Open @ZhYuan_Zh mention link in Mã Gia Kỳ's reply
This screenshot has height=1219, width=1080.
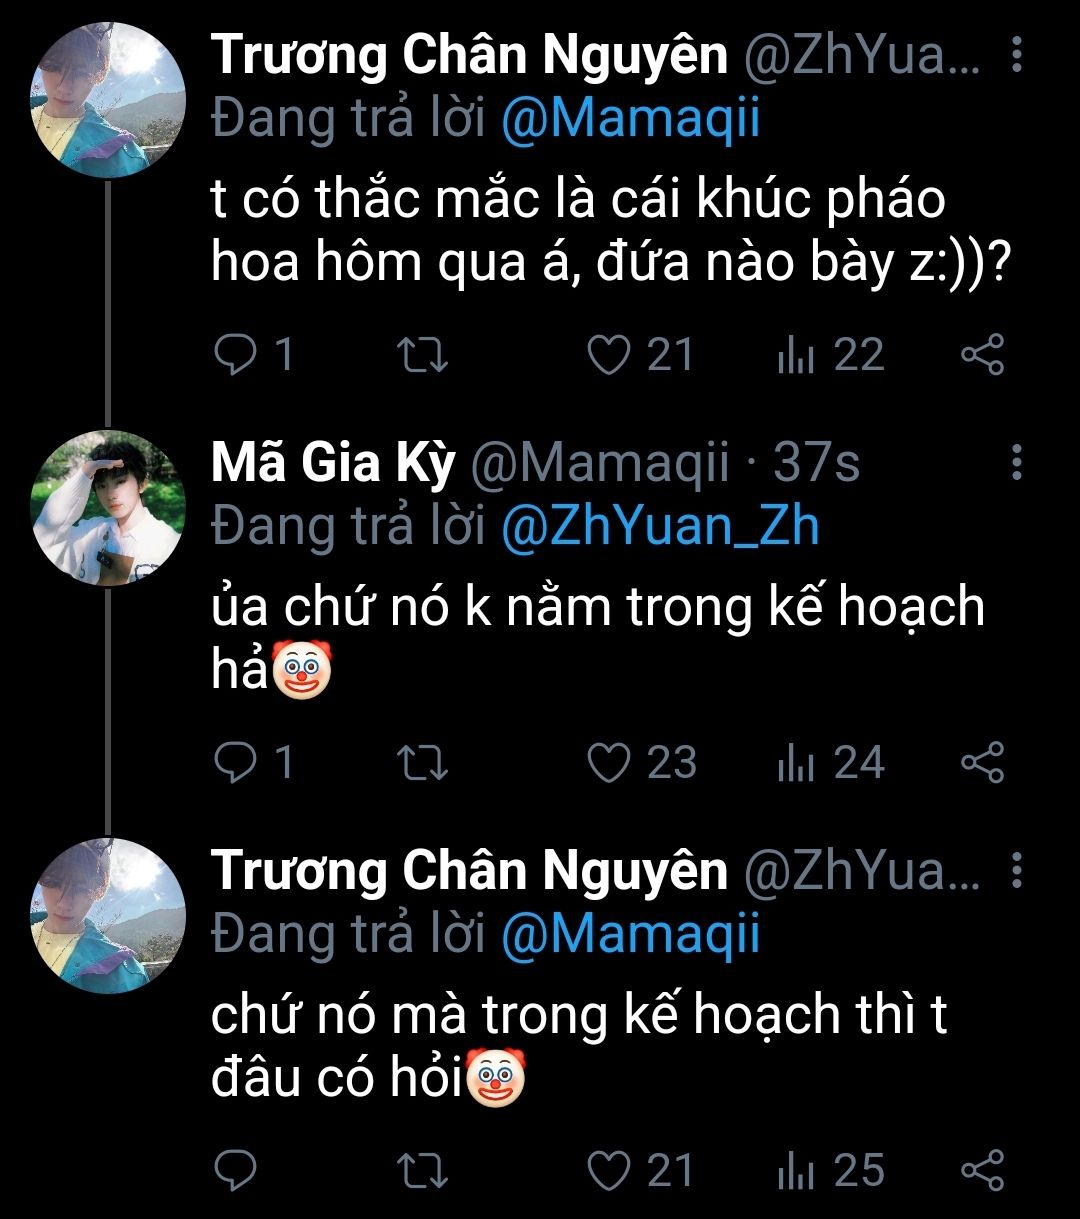point(659,527)
